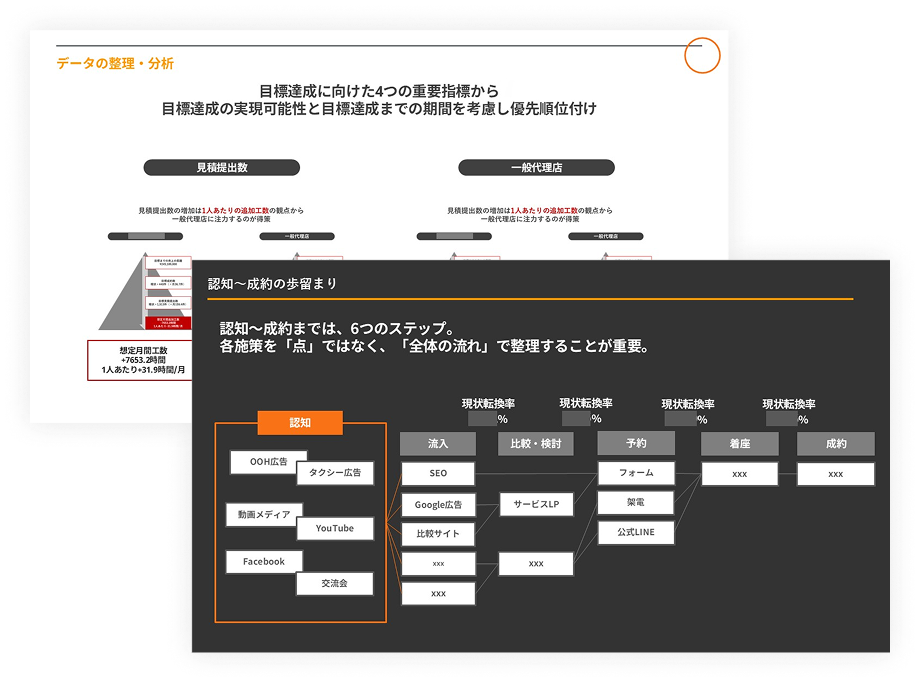Click the データの整理・分析 slide title
The image size is (920, 683).
115,63
